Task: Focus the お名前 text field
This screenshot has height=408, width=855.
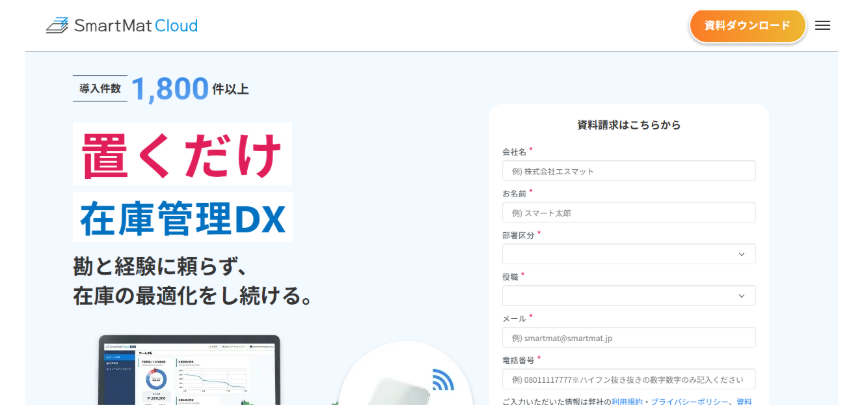Action: click(x=628, y=213)
